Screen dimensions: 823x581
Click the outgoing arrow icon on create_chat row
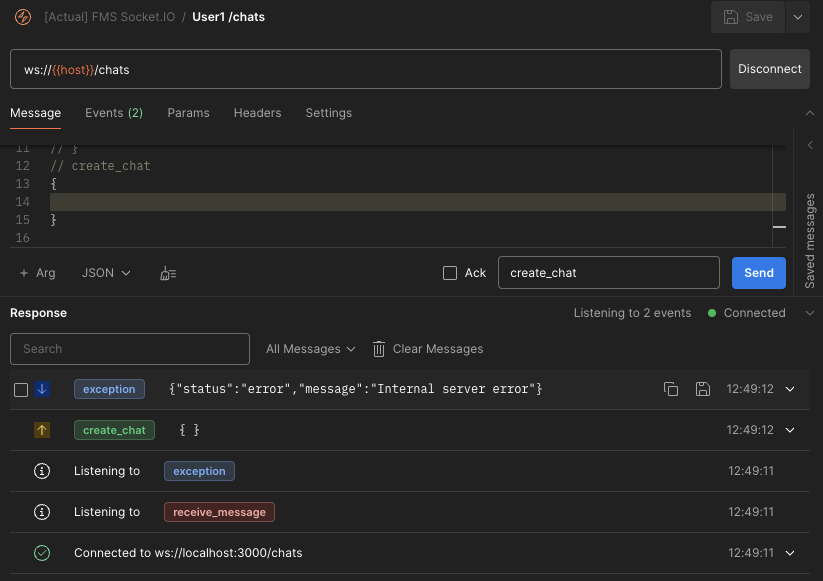(x=42, y=430)
